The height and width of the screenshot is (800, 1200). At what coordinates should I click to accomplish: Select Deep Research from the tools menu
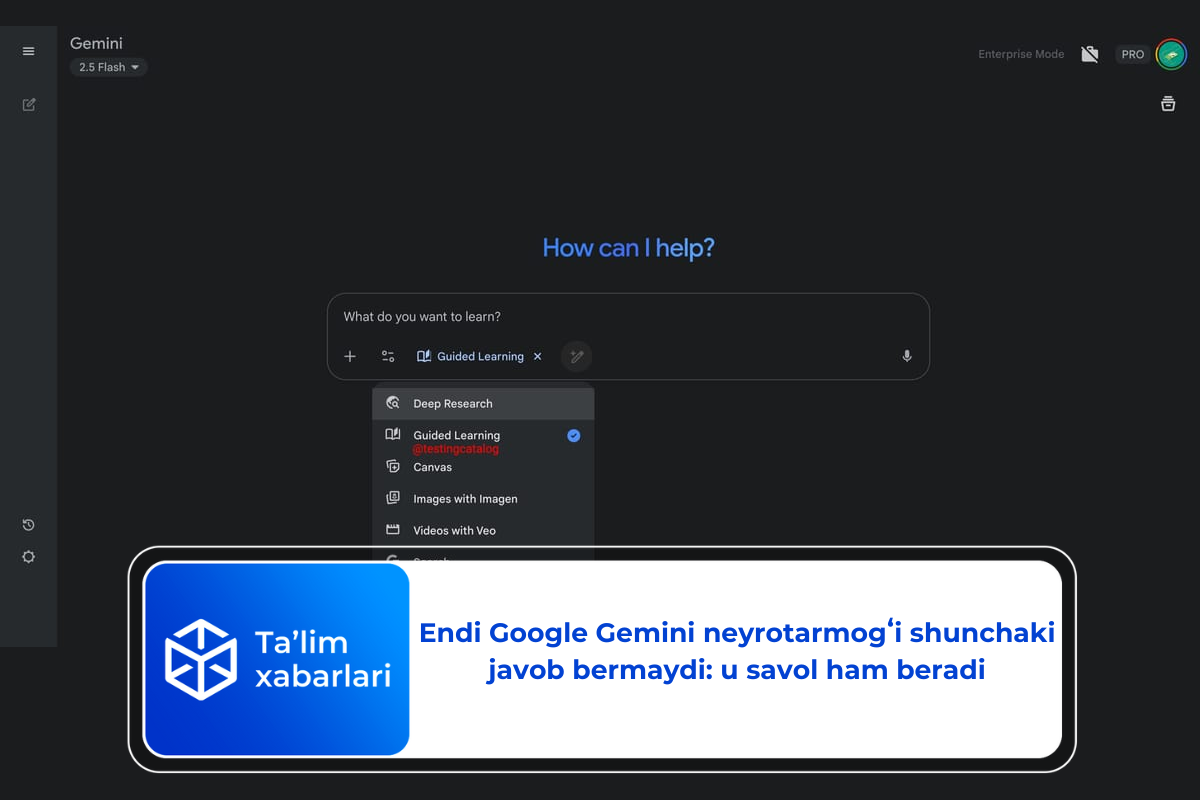coord(453,403)
